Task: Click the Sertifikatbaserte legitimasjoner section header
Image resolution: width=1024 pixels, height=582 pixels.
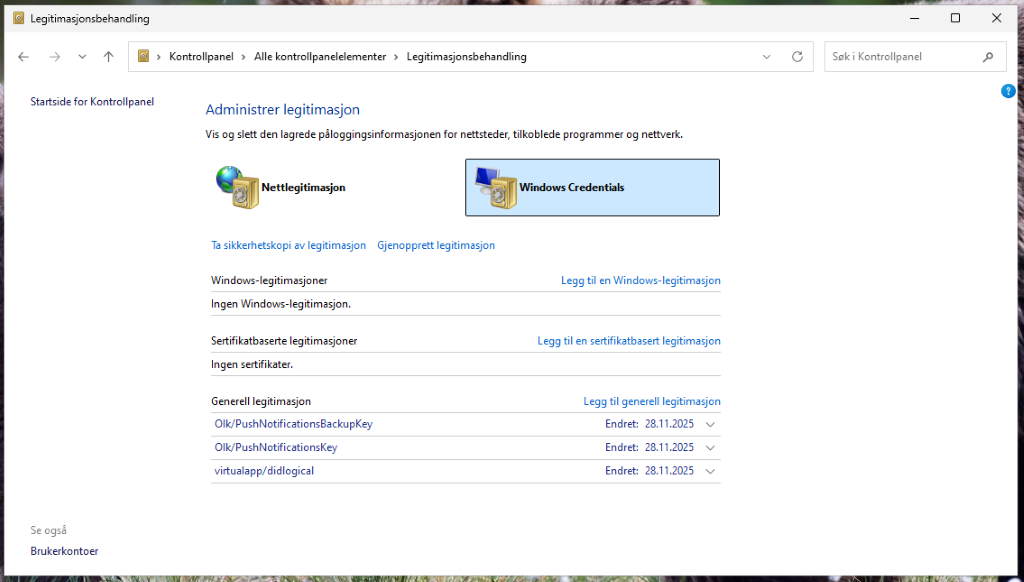Action: (x=284, y=341)
